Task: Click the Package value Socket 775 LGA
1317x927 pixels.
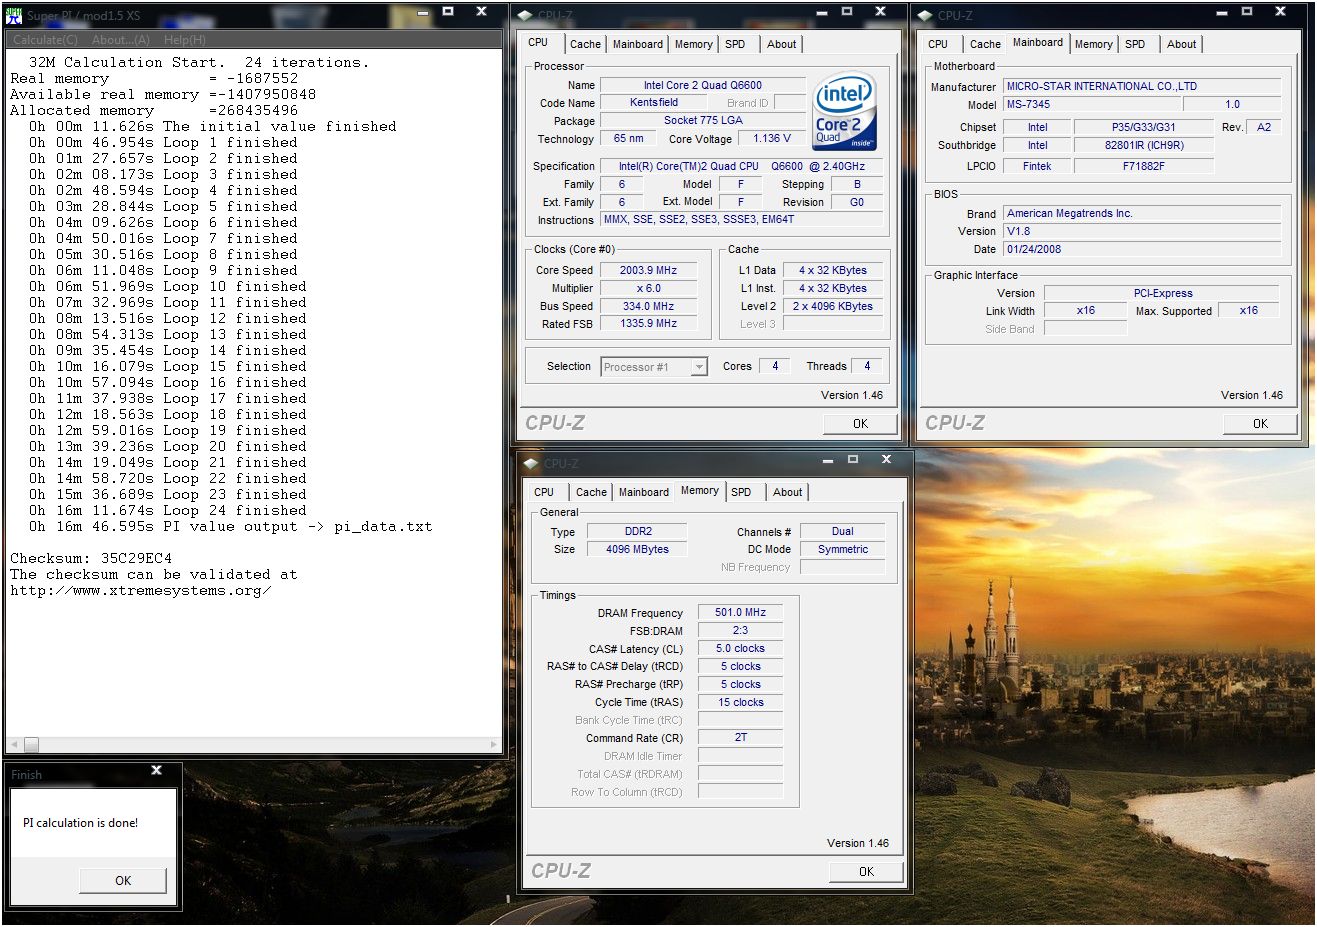Action: pyautogui.click(x=703, y=120)
